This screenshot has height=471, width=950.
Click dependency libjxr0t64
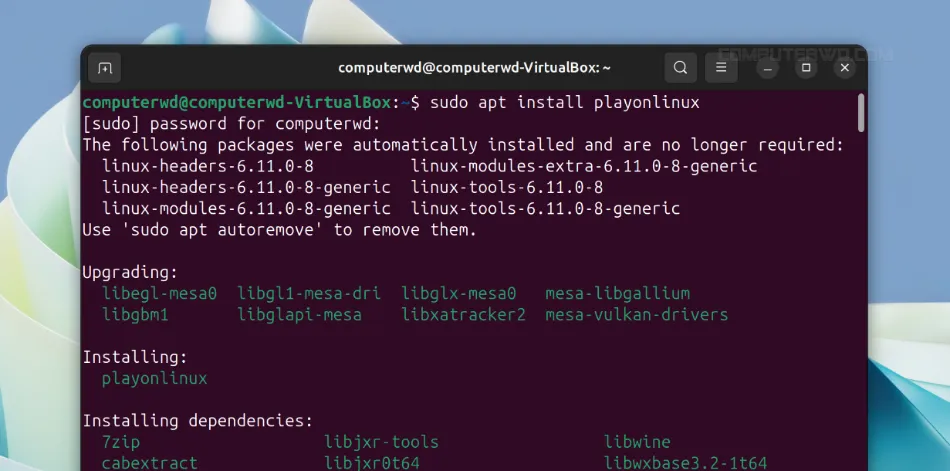(x=371, y=463)
